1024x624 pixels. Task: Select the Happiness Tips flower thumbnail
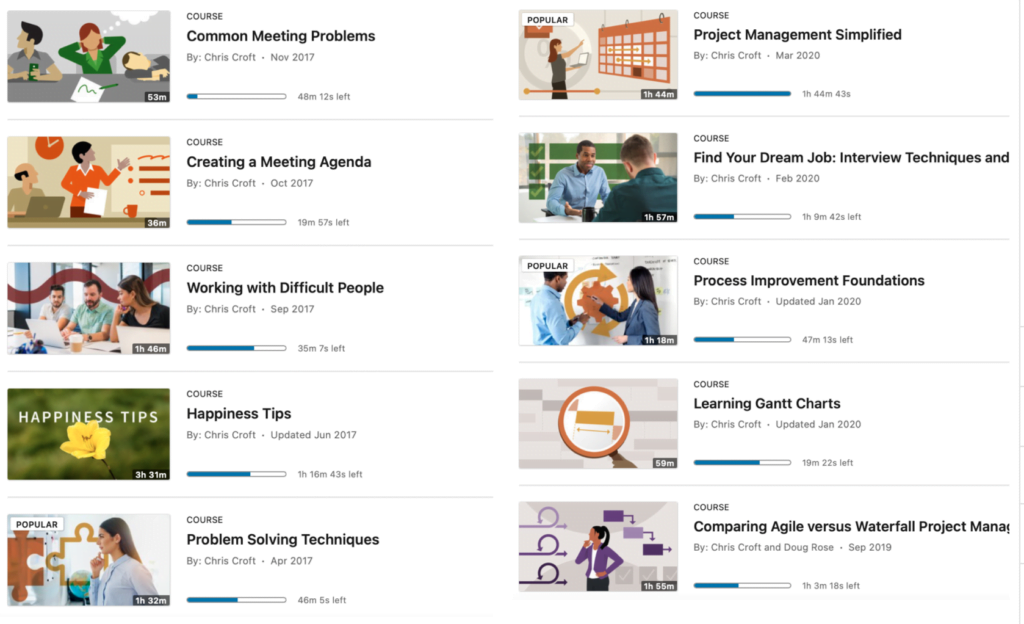(88, 434)
